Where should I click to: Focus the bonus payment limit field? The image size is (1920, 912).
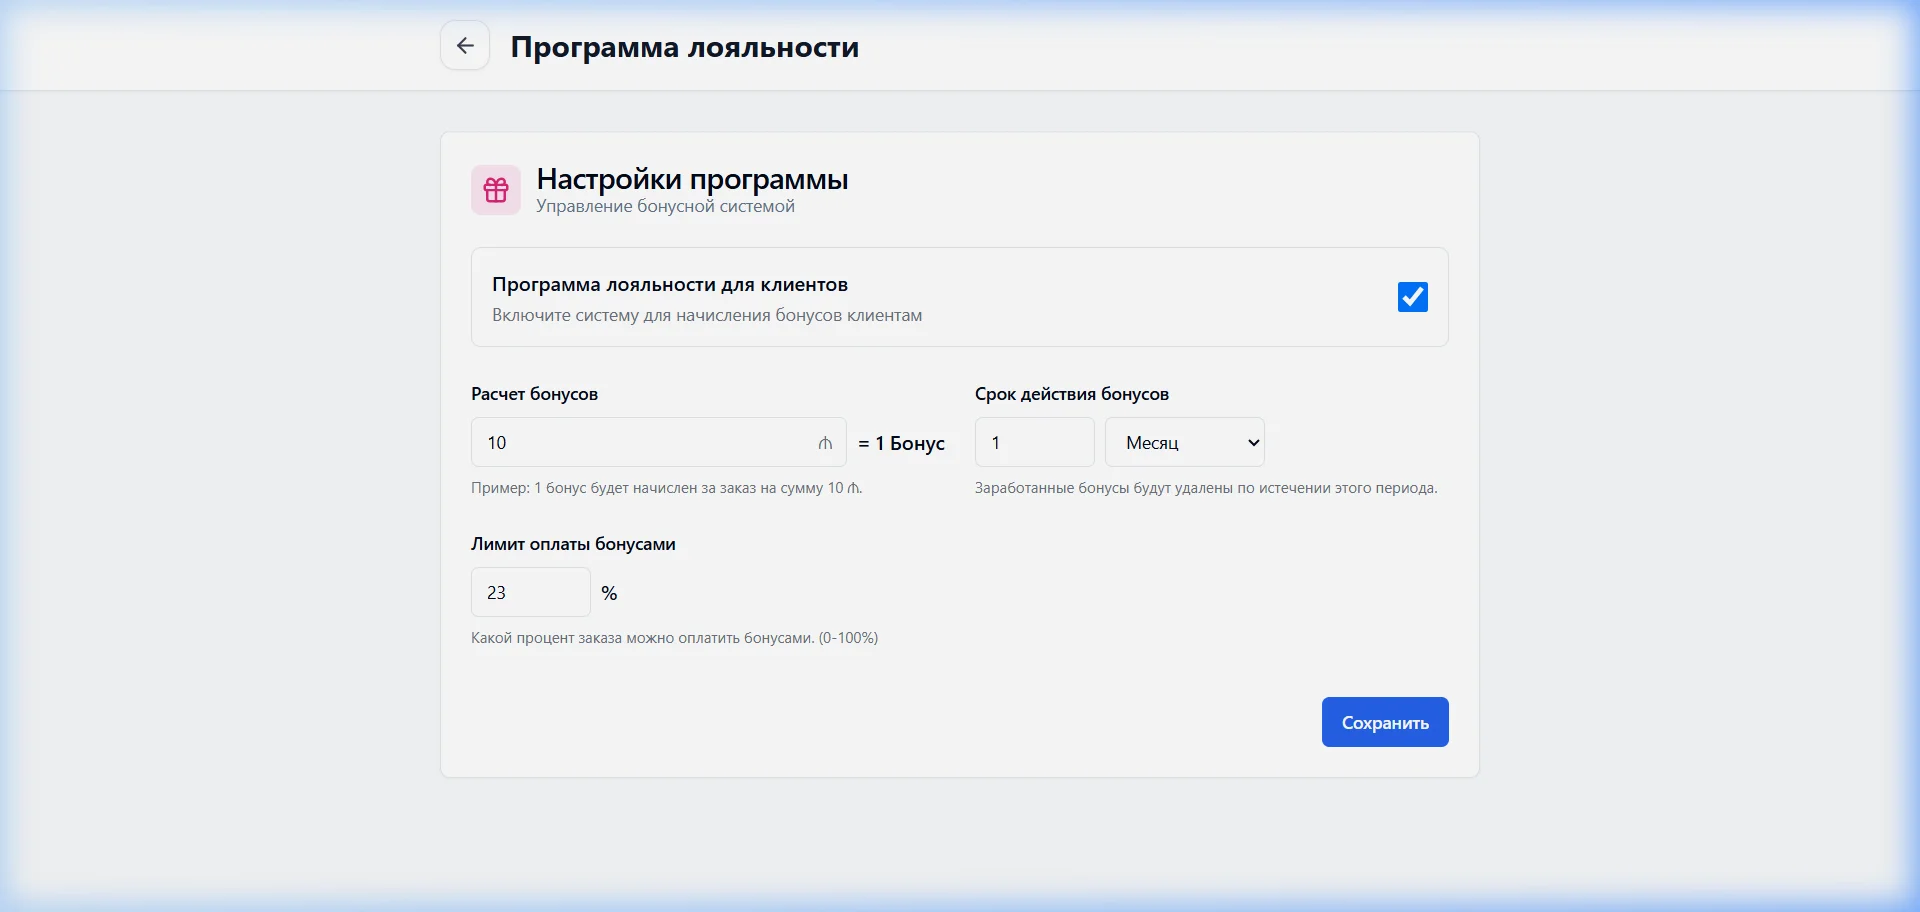click(x=531, y=592)
